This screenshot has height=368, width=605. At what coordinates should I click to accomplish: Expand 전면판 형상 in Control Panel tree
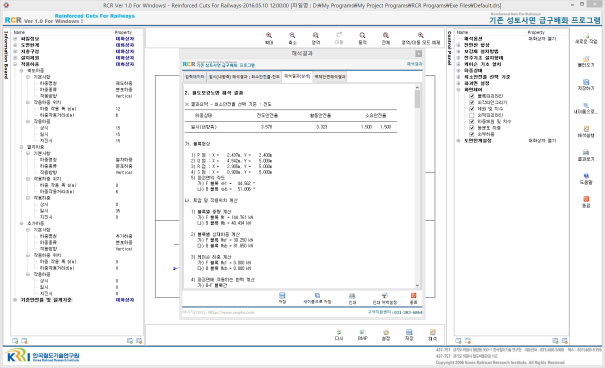coord(458,45)
